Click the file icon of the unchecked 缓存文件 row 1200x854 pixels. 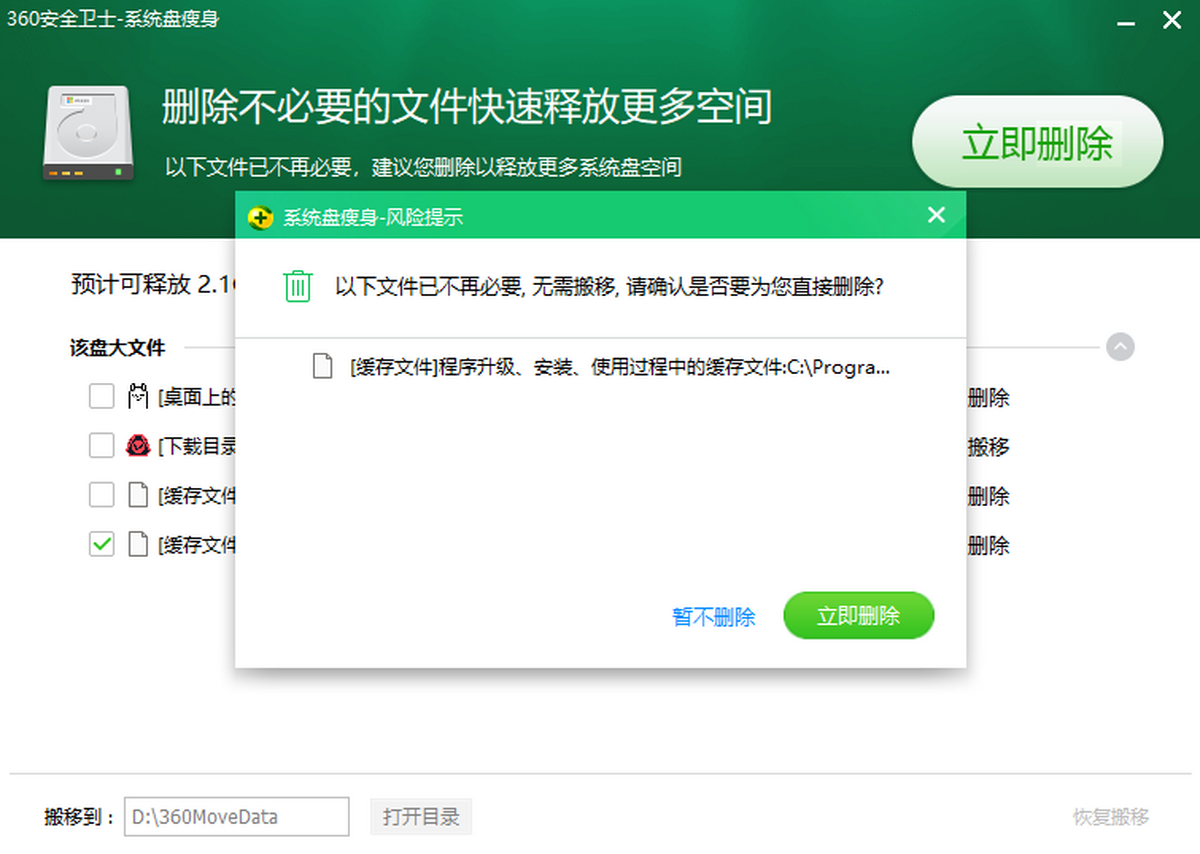click(138, 495)
